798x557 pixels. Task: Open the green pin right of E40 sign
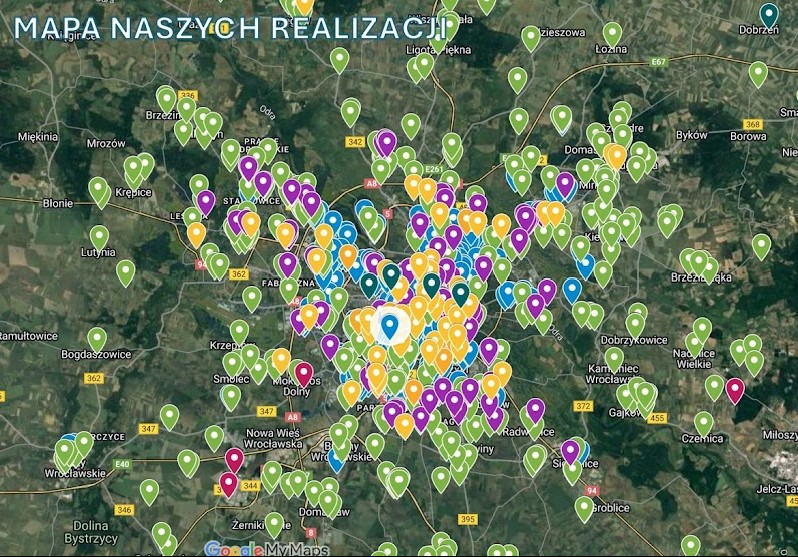click(187, 462)
